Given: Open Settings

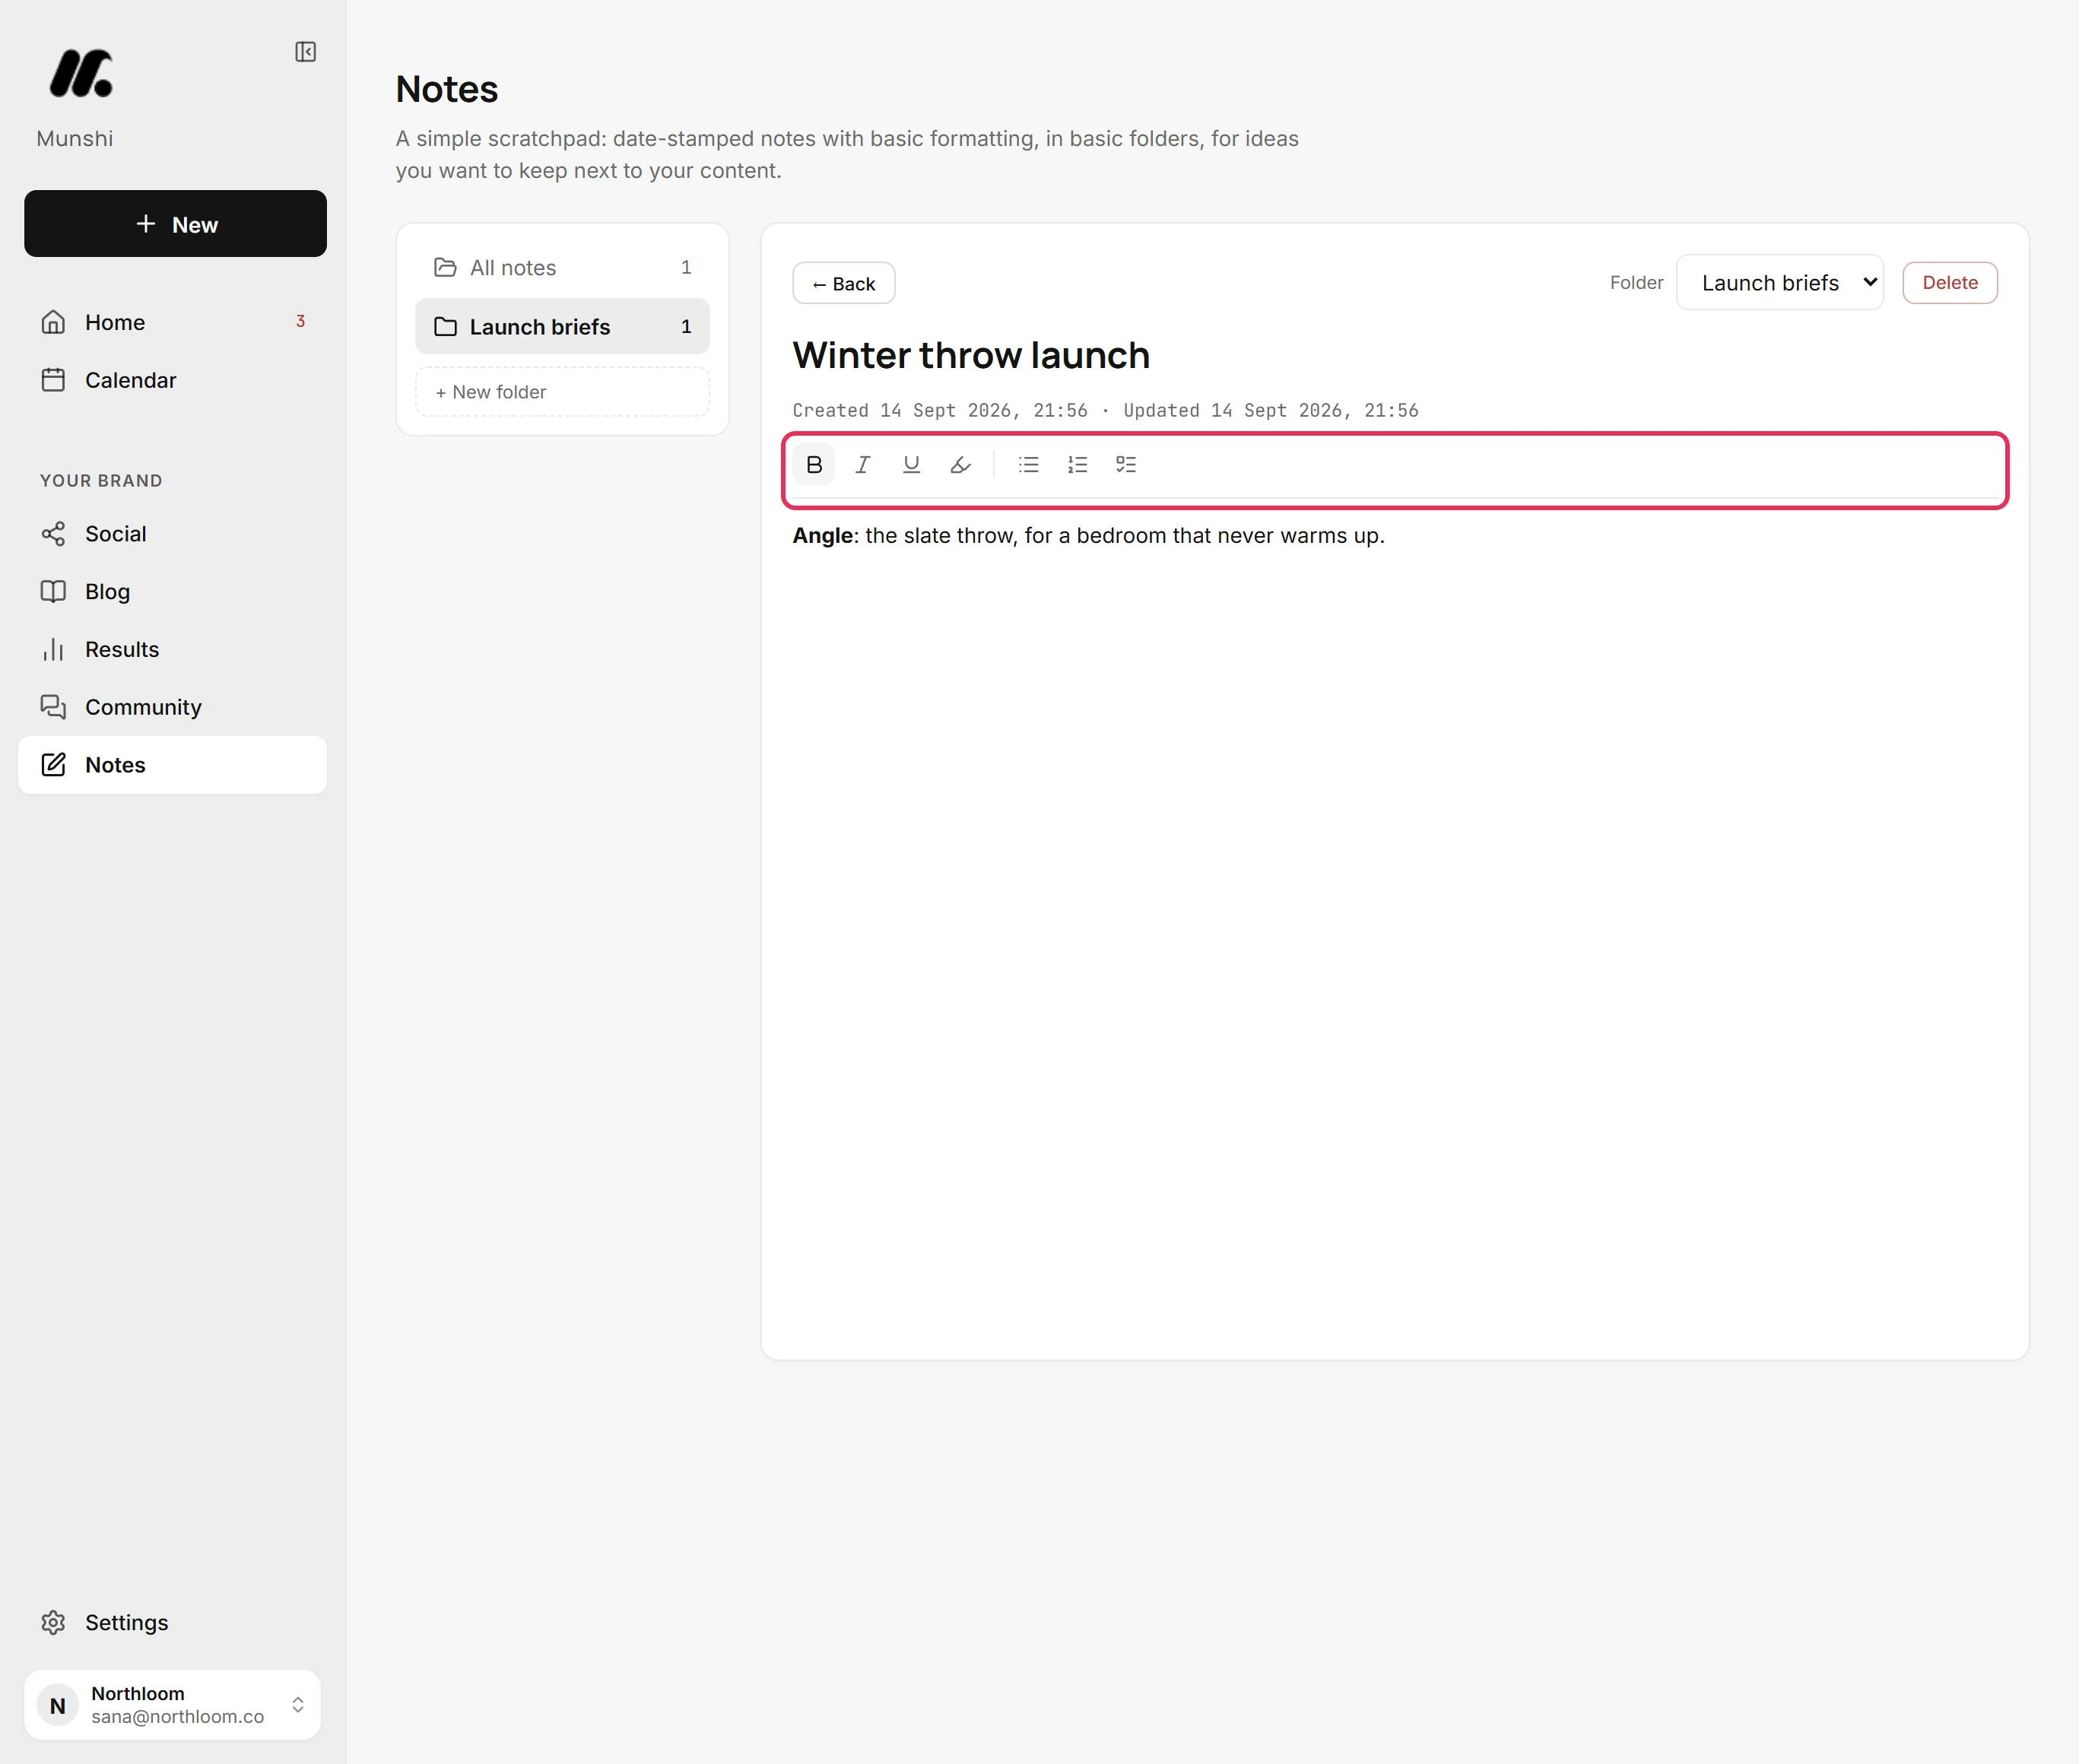Looking at the screenshot, I should tap(172, 1622).
